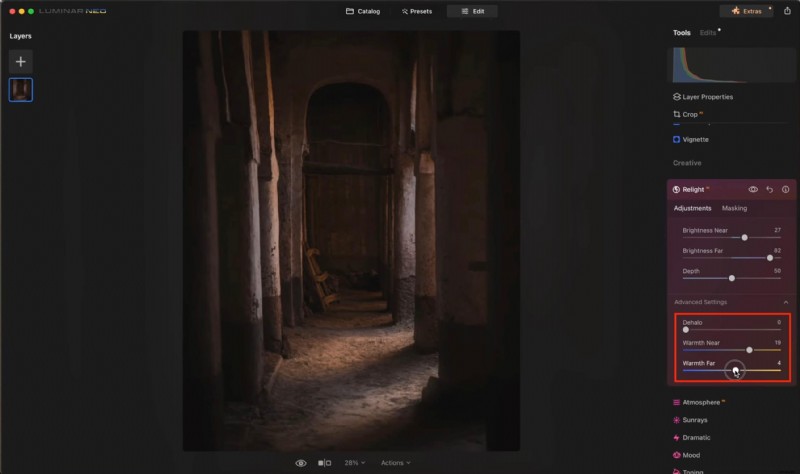
Task: Open the Dramatic tool
Action: coord(692,438)
